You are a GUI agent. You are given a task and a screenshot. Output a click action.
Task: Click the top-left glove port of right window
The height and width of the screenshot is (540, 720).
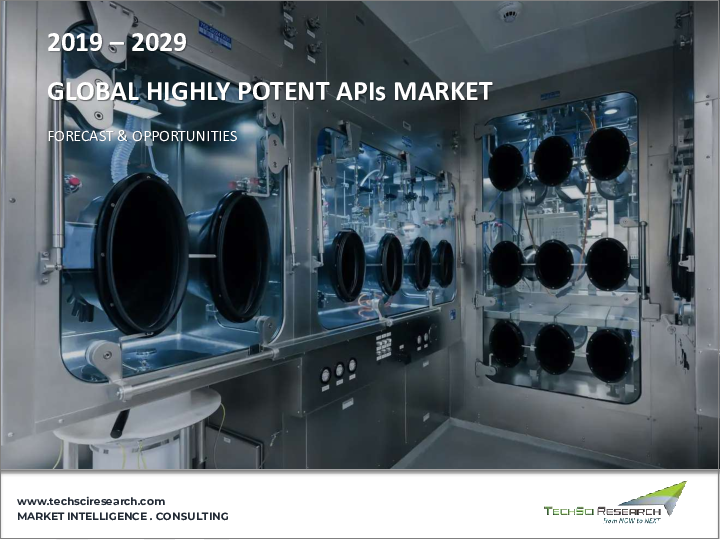(506, 166)
